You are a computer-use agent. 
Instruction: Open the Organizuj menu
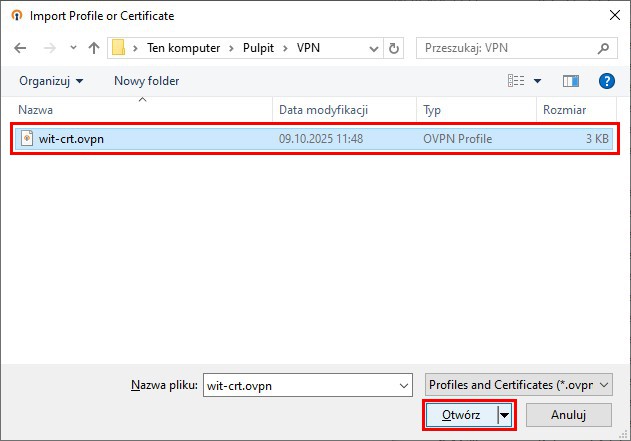51,80
